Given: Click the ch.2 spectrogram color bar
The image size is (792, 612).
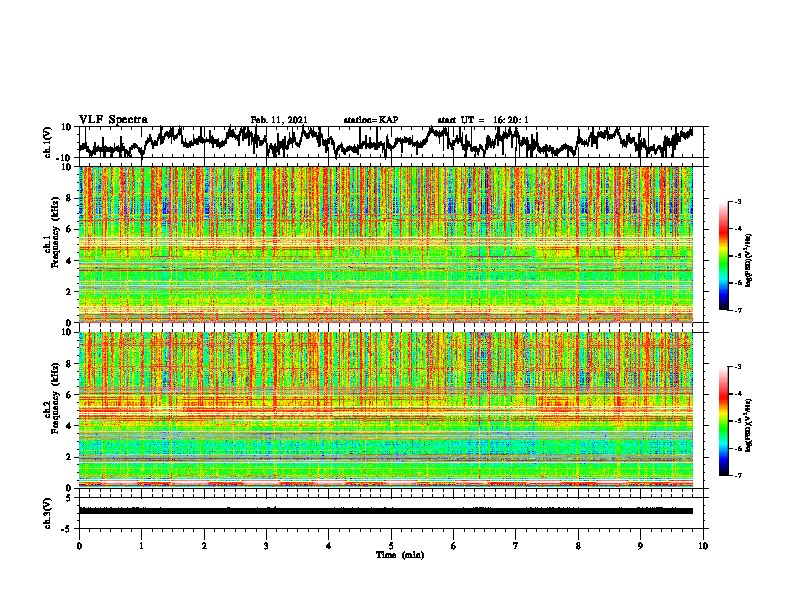Looking at the screenshot, I should pos(723,421).
